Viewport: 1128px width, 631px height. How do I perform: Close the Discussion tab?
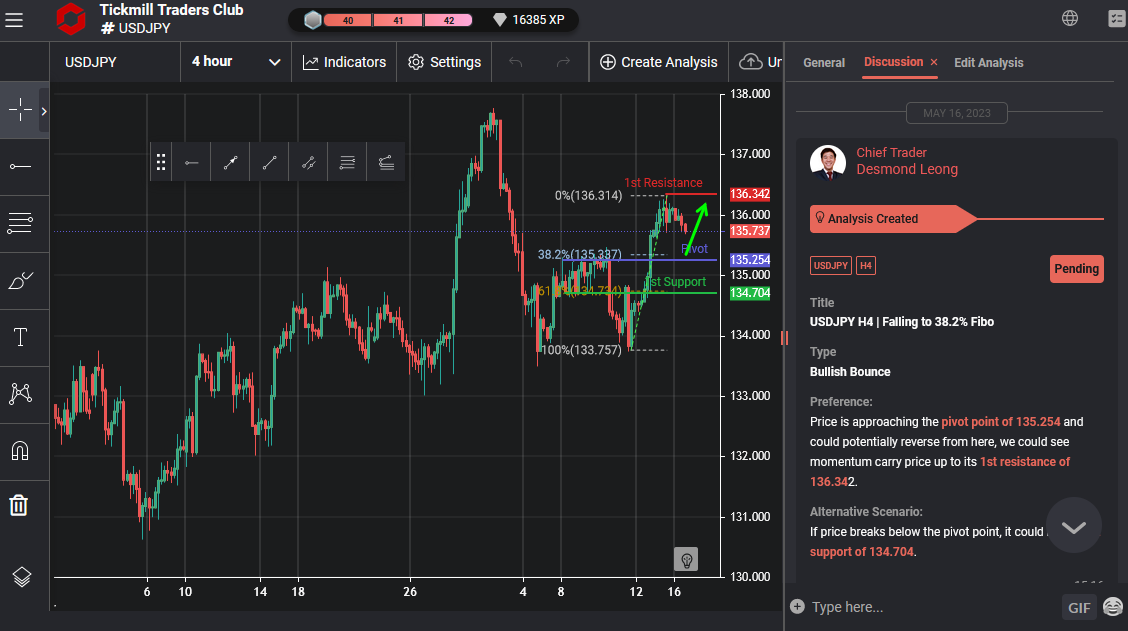[934, 63]
